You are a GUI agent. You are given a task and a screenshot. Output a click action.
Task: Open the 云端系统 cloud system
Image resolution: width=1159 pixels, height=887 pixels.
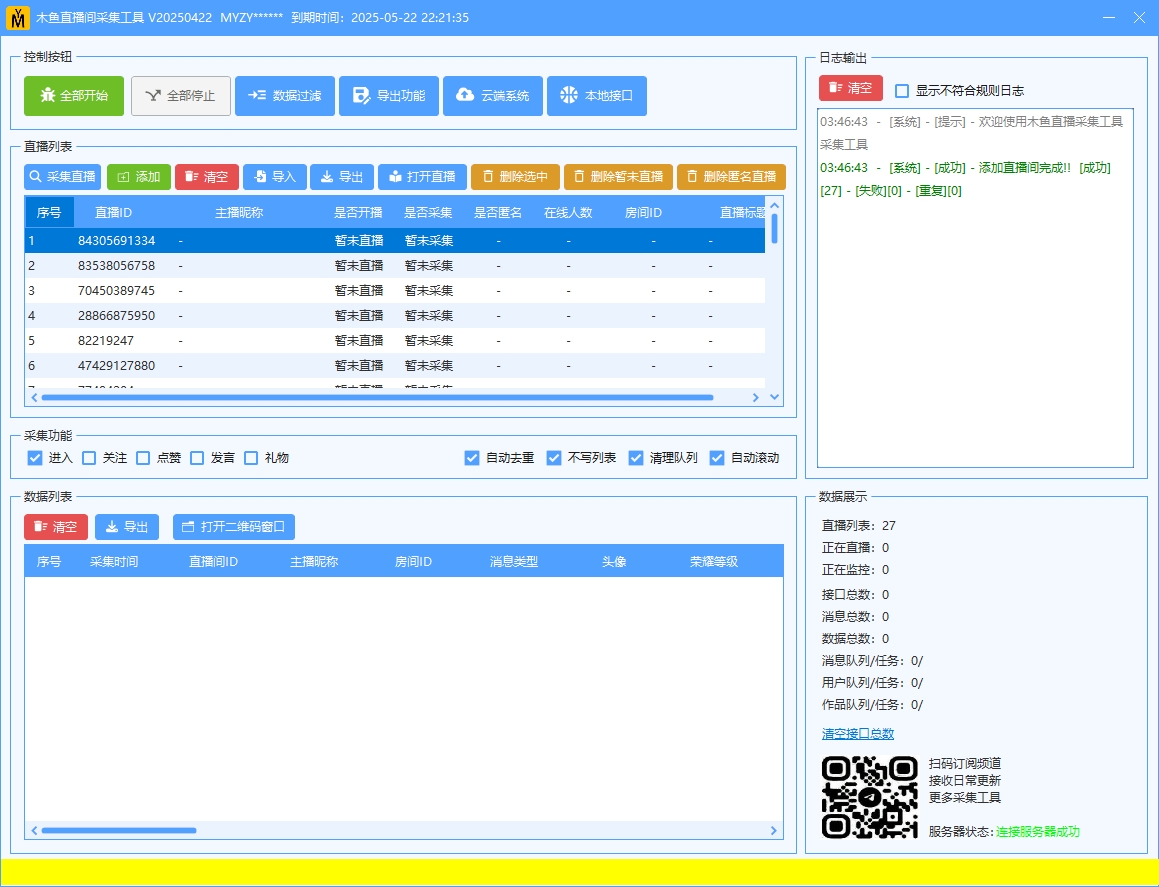coord(493,96)
